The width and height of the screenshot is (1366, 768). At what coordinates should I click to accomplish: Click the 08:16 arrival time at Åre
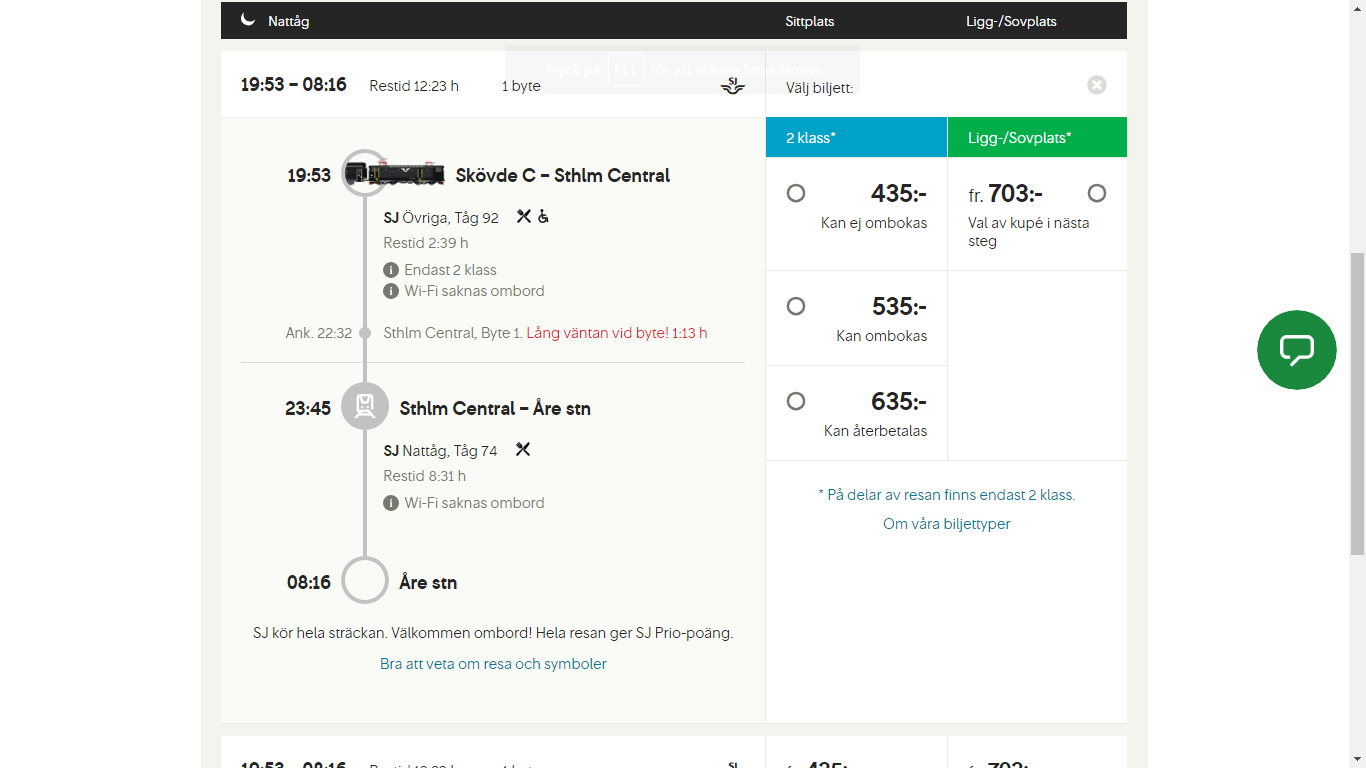[309, 582]
